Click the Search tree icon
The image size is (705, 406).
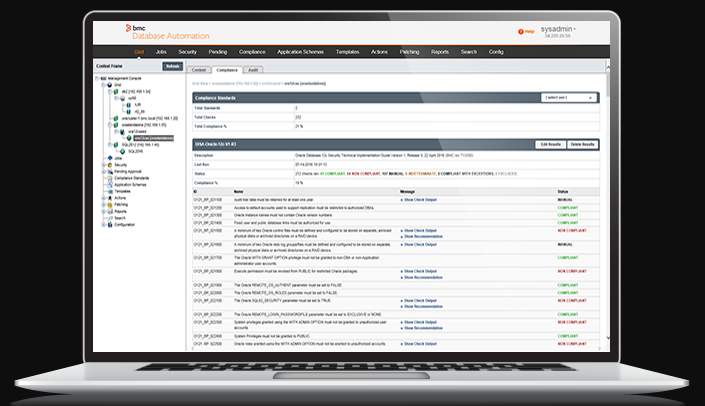point(110,218)
